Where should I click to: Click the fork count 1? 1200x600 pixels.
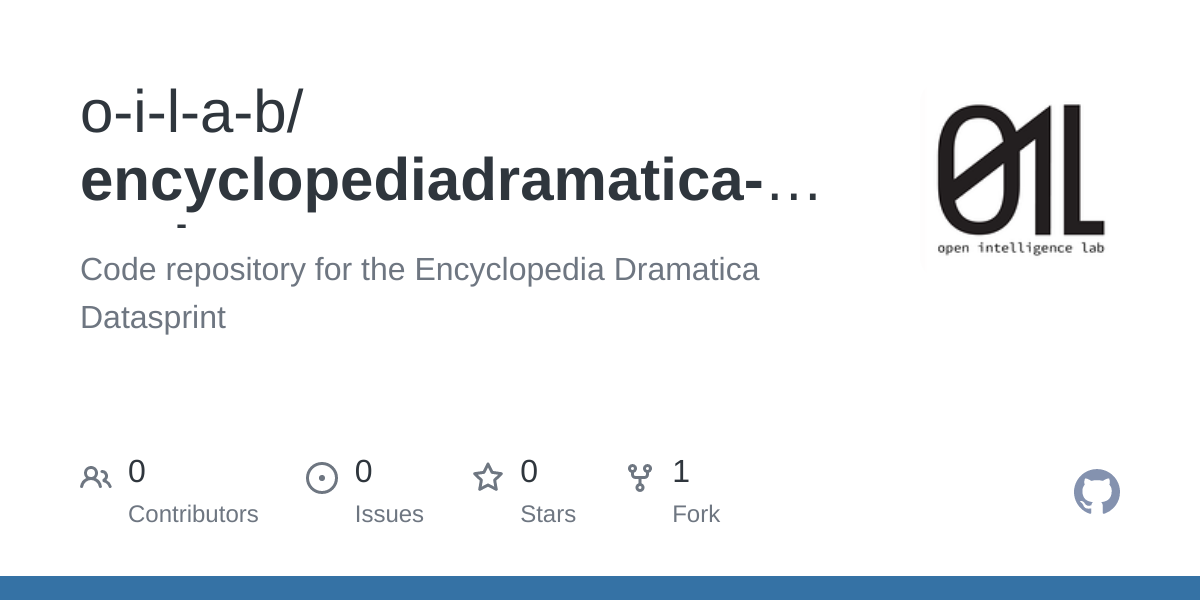click(x=681, y=471)
